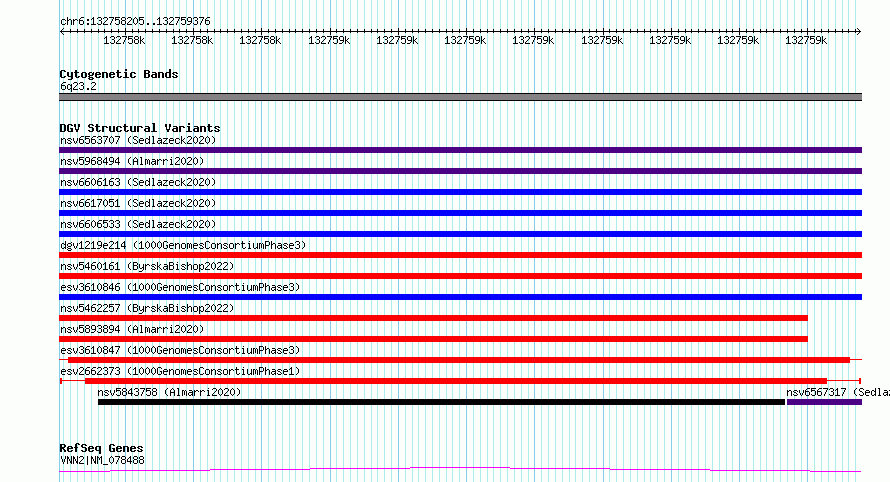Select the nsv5968494 (Almarri2020) variant label
Screen dimensions: 890x482
[132, 161]
